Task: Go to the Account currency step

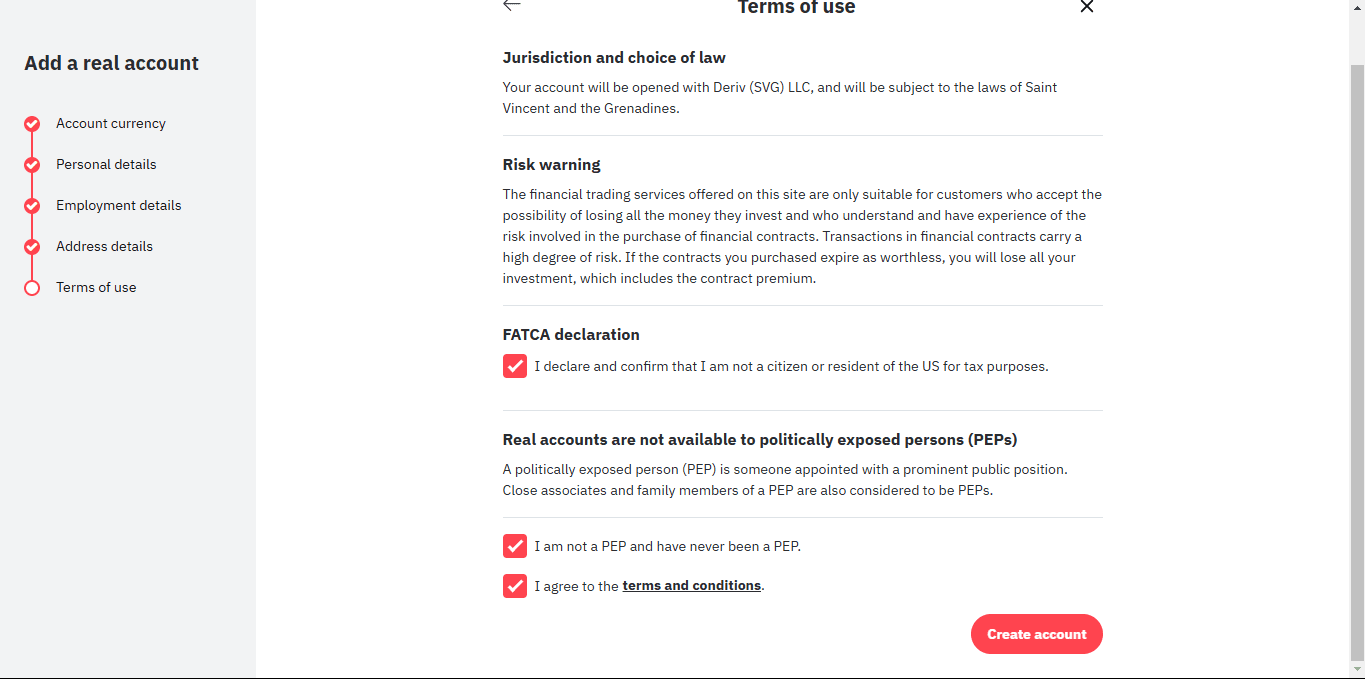Action: 111,124
